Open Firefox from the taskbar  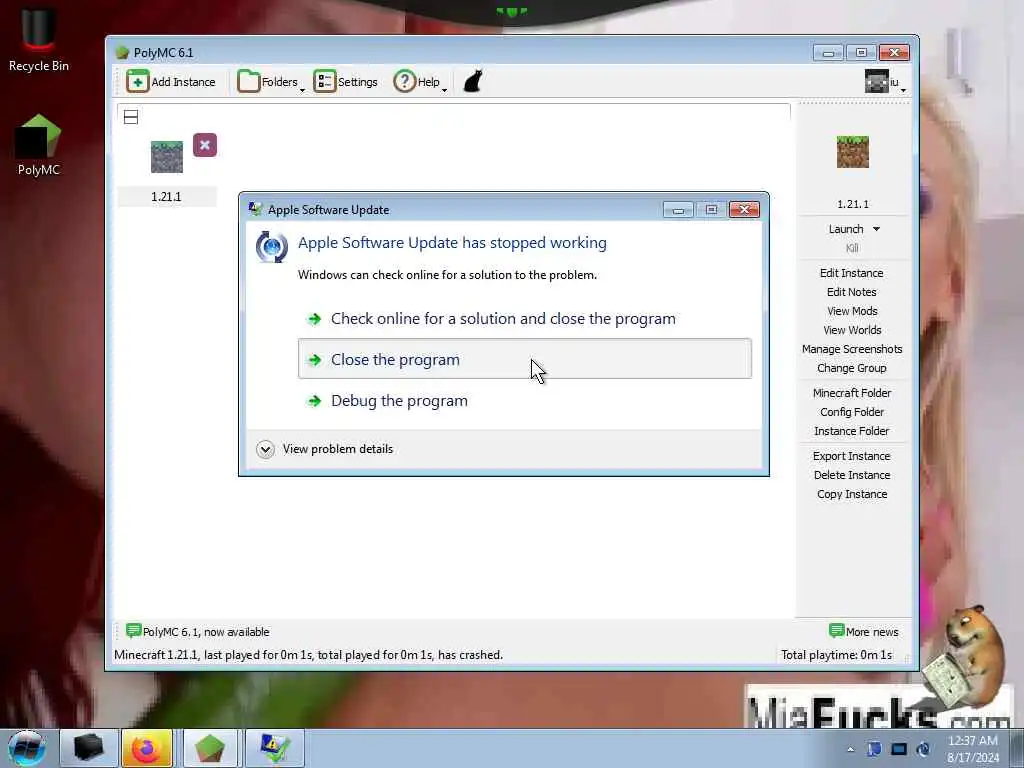(x=146, y=748)
